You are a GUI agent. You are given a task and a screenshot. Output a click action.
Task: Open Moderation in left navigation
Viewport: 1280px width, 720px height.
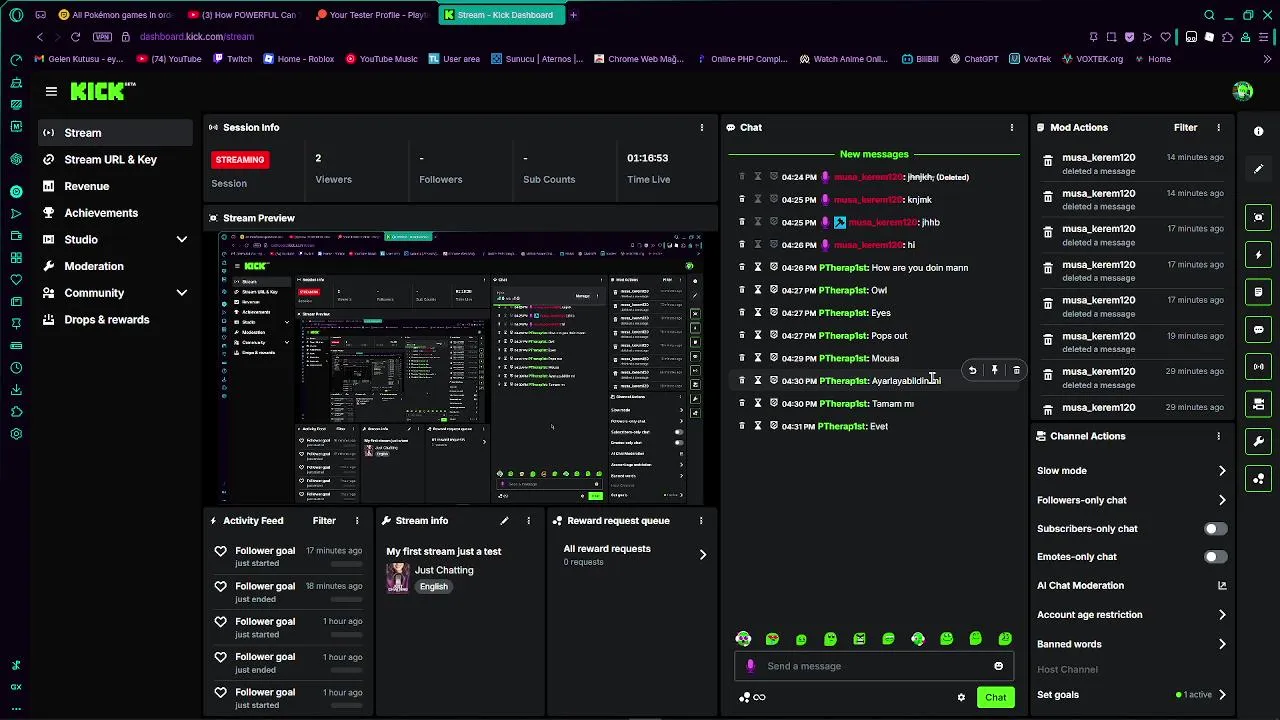(116, 266)
